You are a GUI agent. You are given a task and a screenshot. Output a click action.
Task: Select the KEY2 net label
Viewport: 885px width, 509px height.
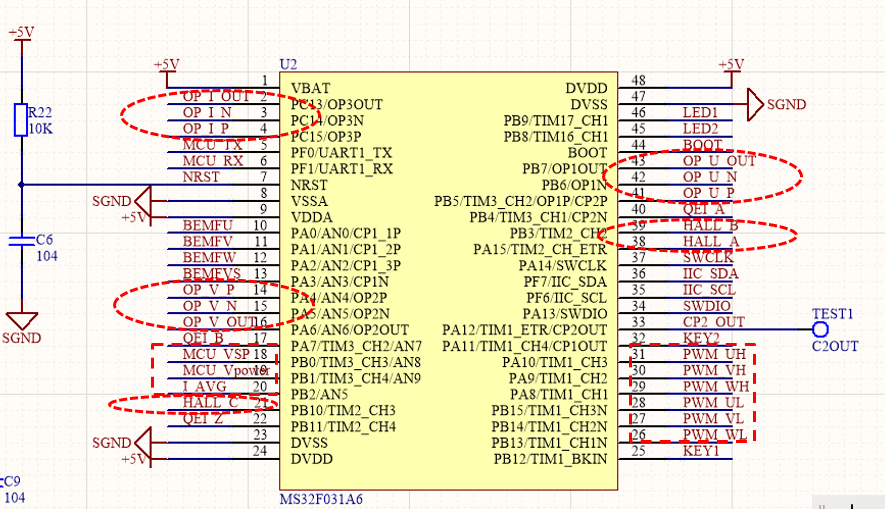pos(701,338)
